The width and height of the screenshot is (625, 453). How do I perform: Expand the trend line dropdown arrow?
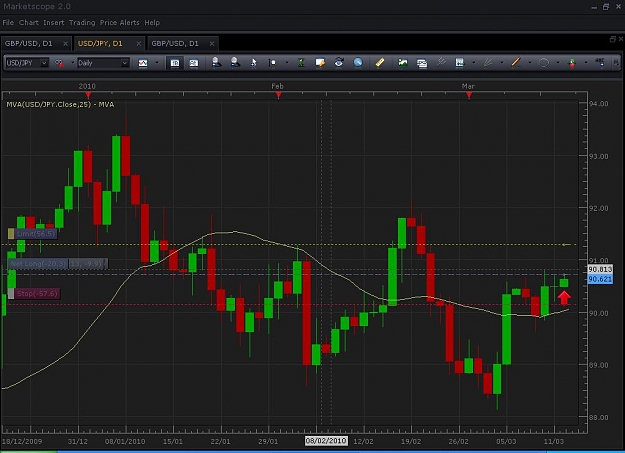530,63
